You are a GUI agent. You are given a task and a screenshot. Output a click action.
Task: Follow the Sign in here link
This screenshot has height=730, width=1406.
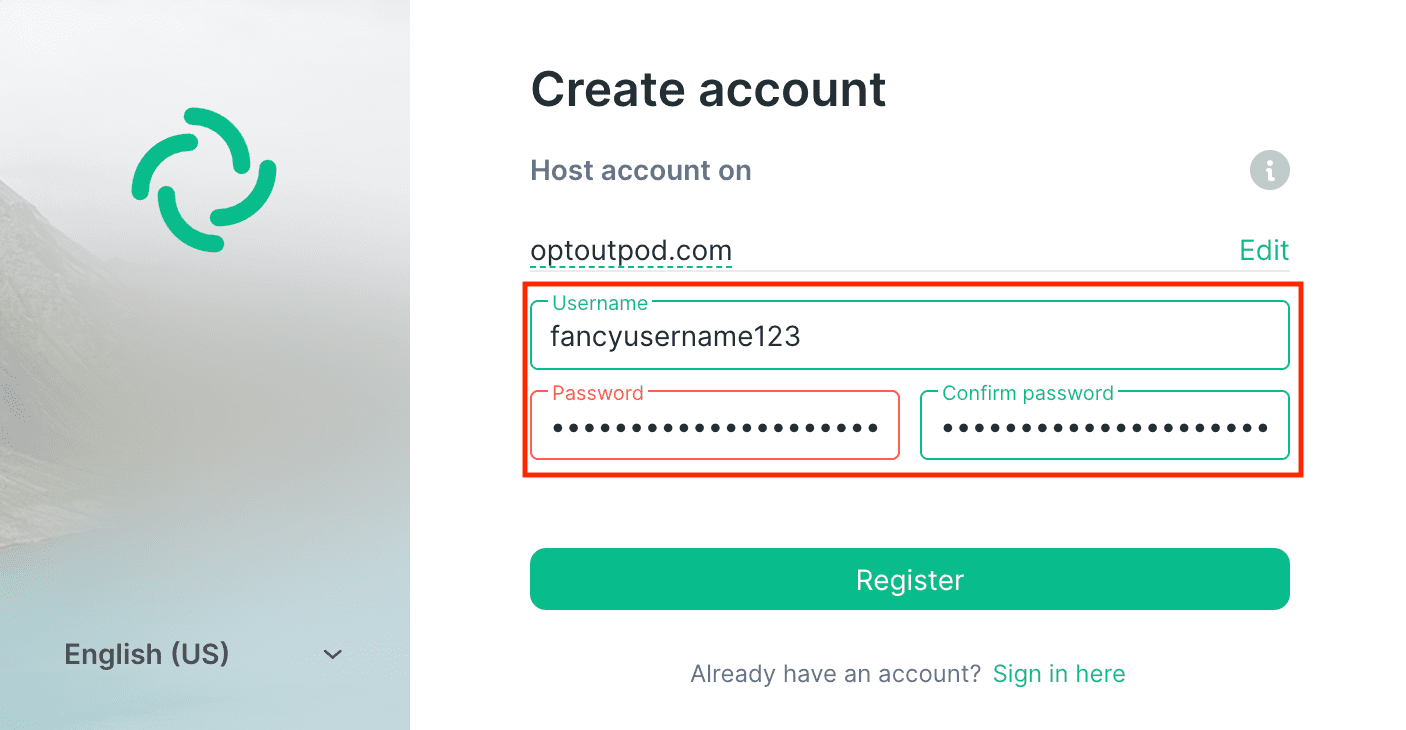tap(1059, 674)
